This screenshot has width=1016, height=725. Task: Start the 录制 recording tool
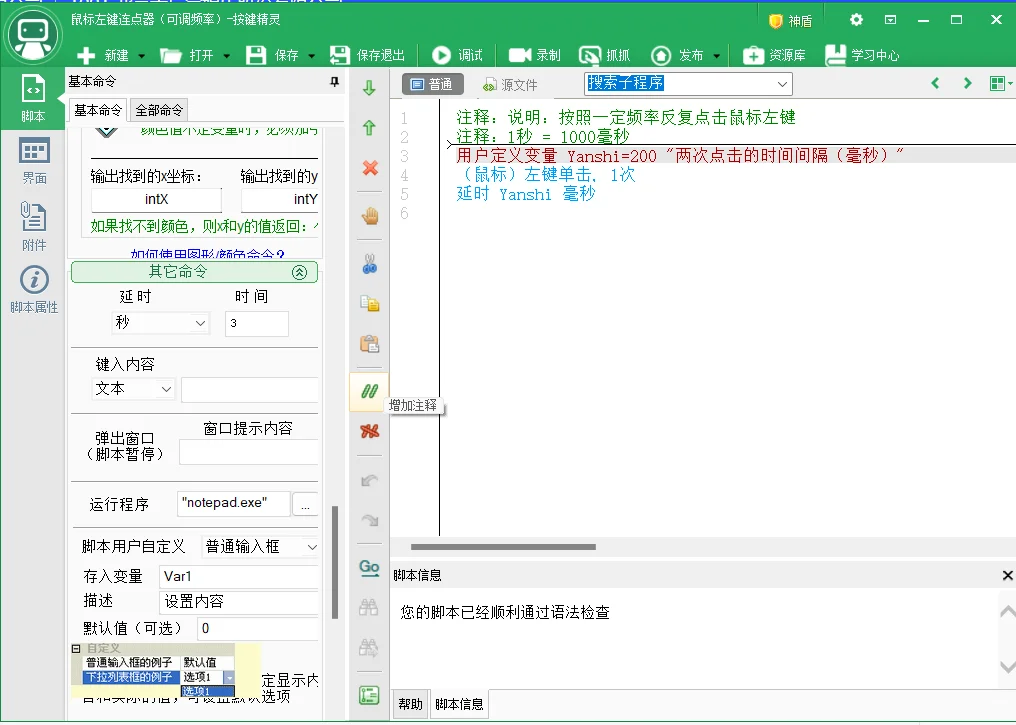(x=534, y=55)
